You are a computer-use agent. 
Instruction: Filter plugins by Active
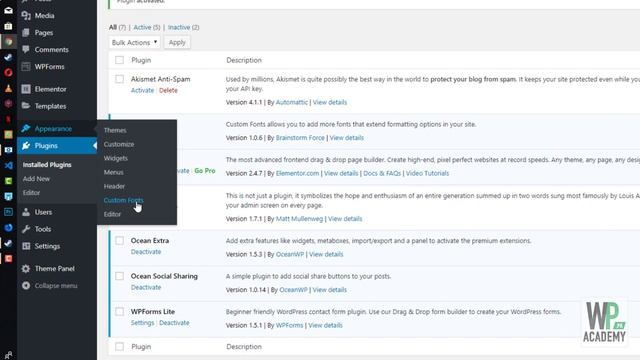142,27
